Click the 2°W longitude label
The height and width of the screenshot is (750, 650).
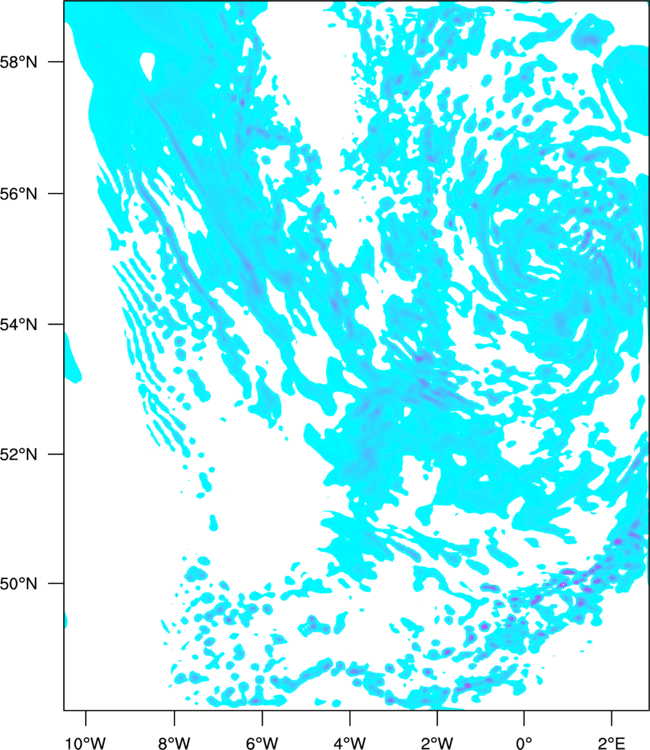(437, 743)
